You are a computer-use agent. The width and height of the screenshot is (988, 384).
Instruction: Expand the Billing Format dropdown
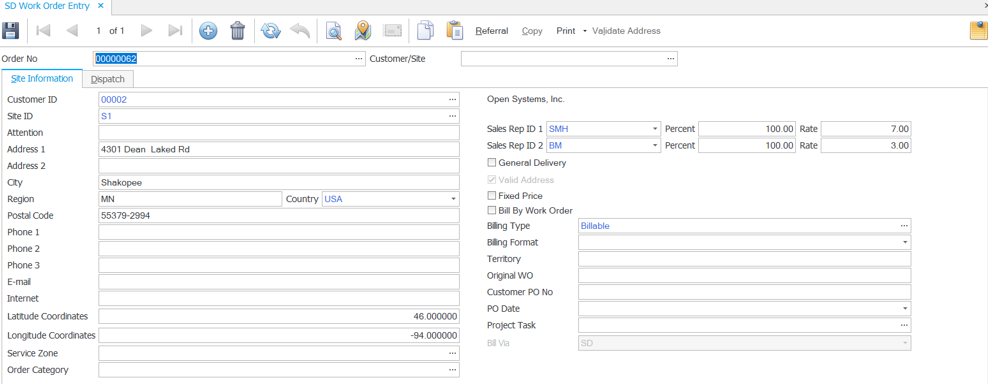[905, 242]
